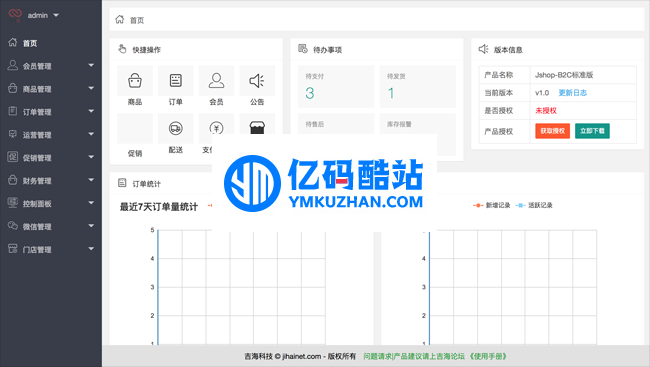Click the orange 获取授权 button
Viewport: 650px width, 367px height.
click(x=552, y=131)
